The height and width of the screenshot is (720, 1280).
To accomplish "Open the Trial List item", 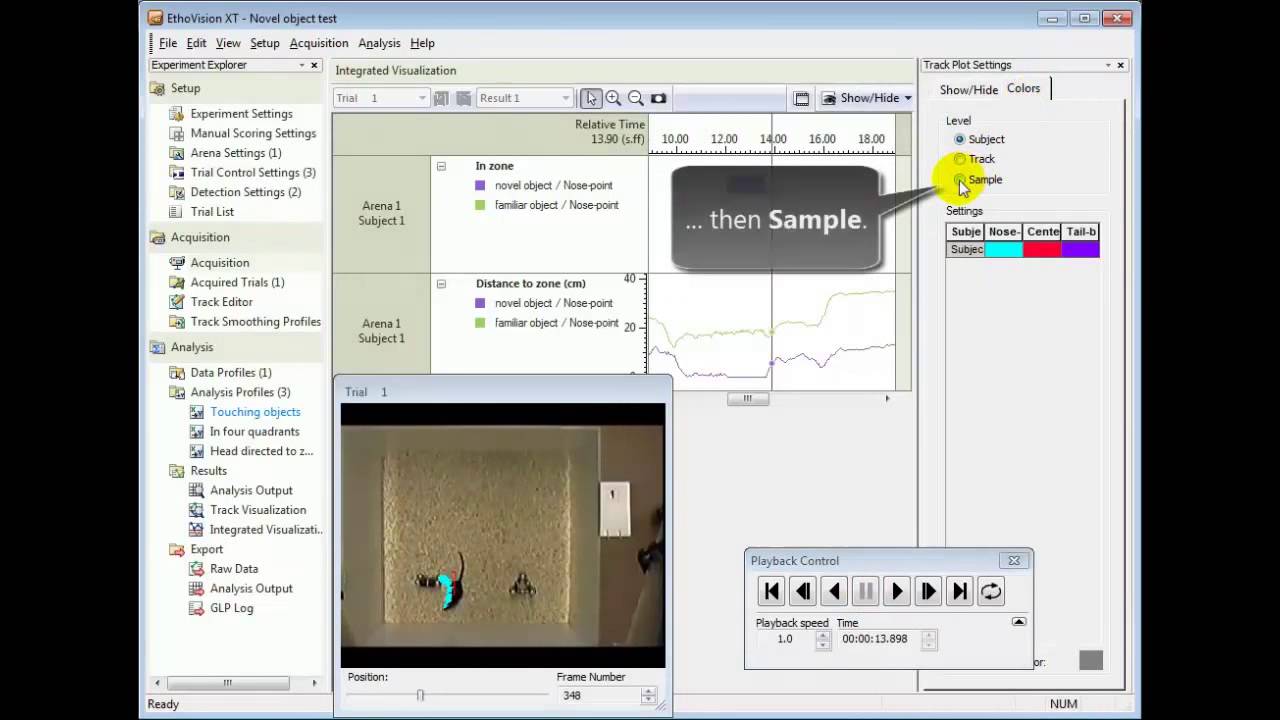I will [212, 212].
